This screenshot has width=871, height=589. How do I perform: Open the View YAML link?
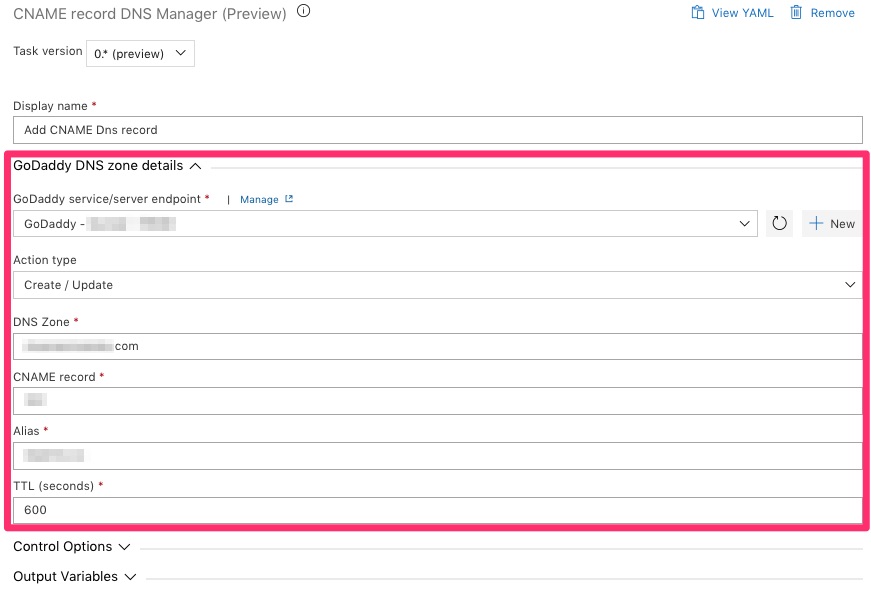click(x=732, y=13)
